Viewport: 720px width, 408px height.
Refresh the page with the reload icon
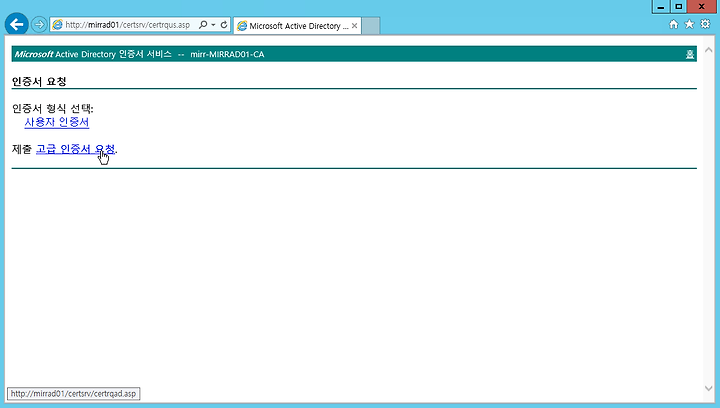click(x=224, y=25)
